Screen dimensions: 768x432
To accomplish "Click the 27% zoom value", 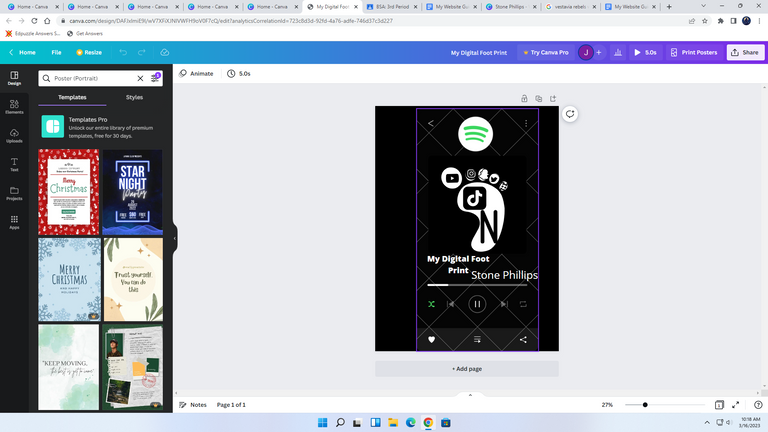I will [607, 405].
